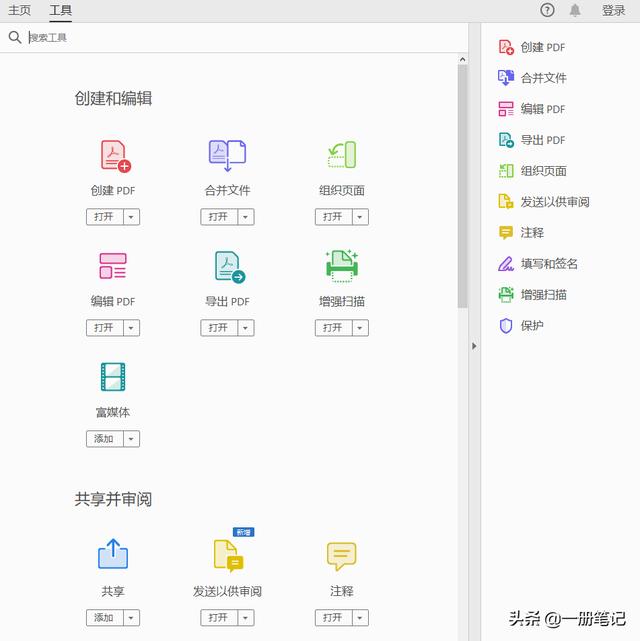Switch to the 工具 tab

60,10
